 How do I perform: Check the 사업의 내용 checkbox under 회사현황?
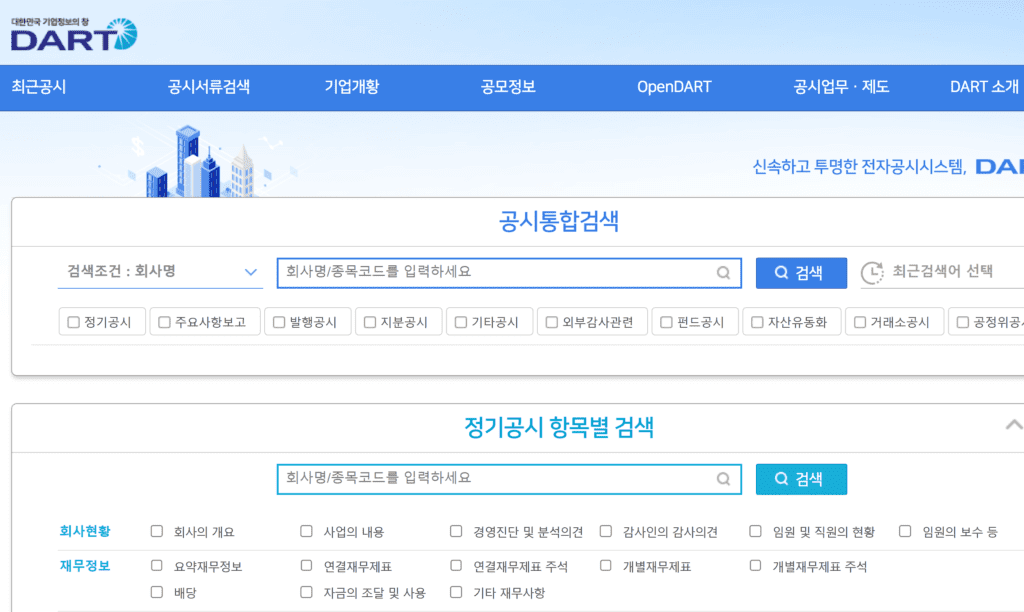click(x=306, y=532)
